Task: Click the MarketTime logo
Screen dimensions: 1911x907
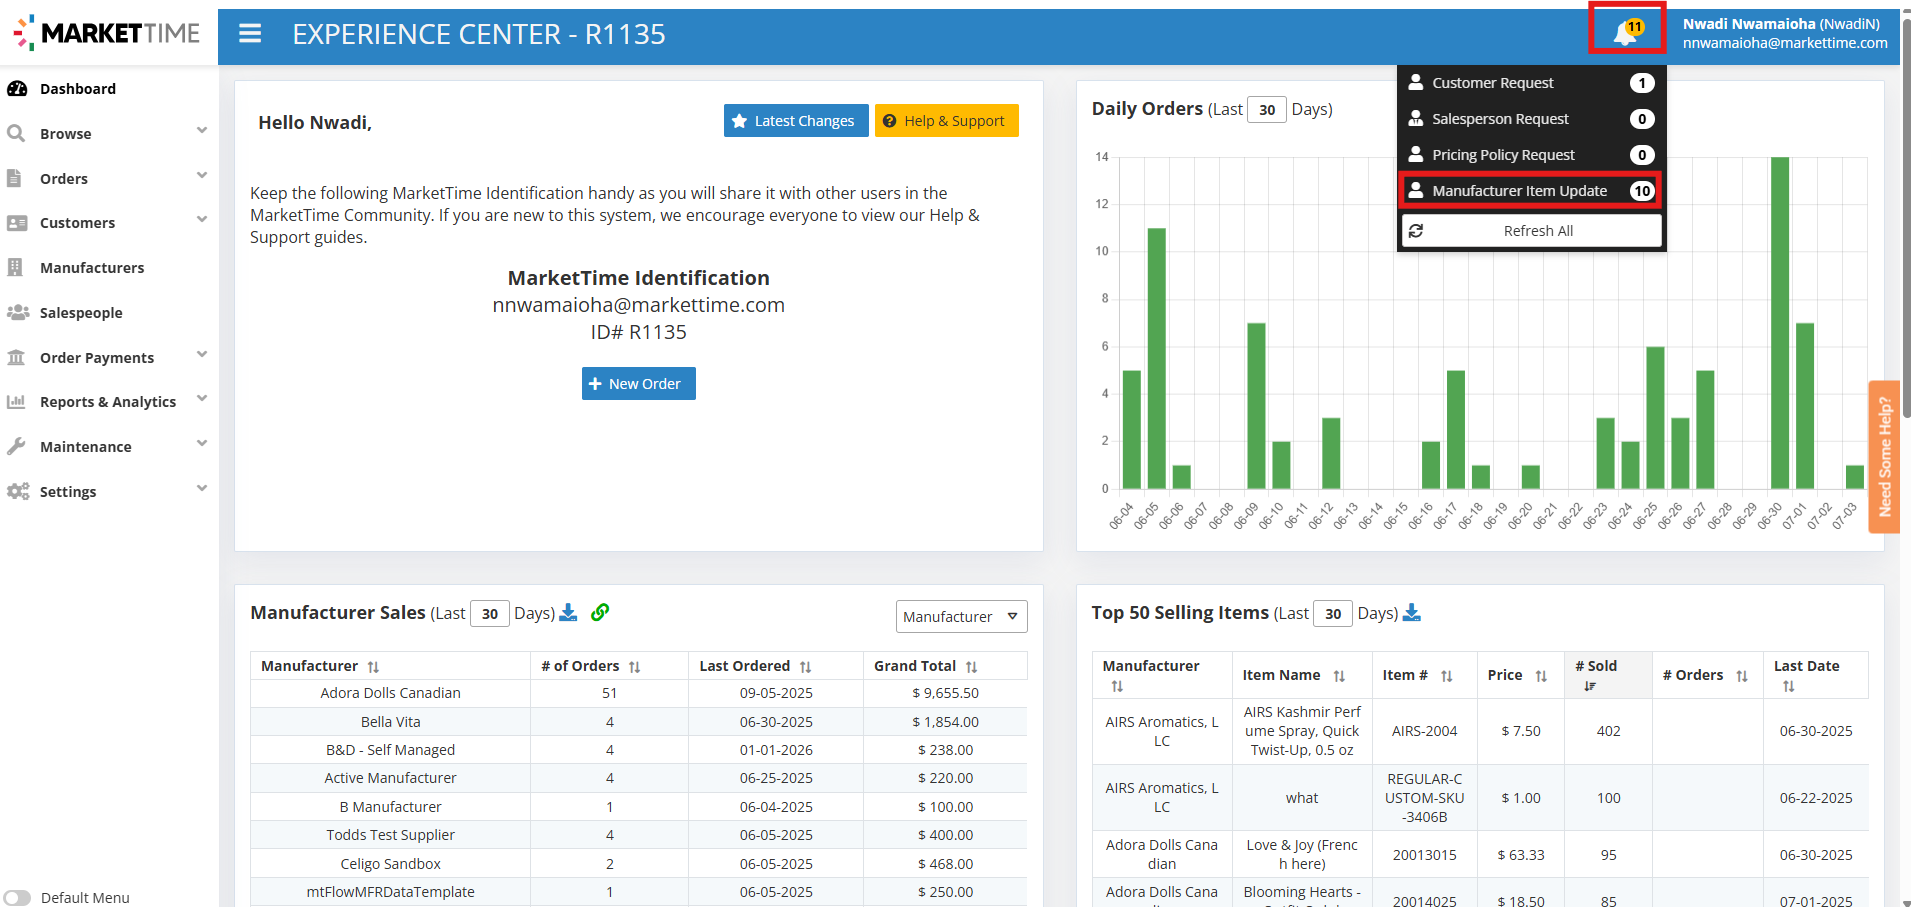Action: (108, 33)
